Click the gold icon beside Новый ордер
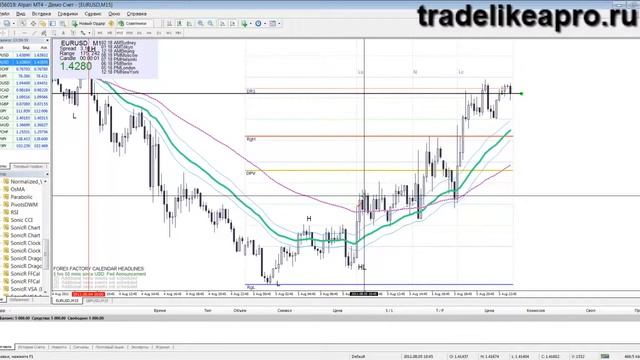Viewport: 640px width, 360px height. coord(111,24)
